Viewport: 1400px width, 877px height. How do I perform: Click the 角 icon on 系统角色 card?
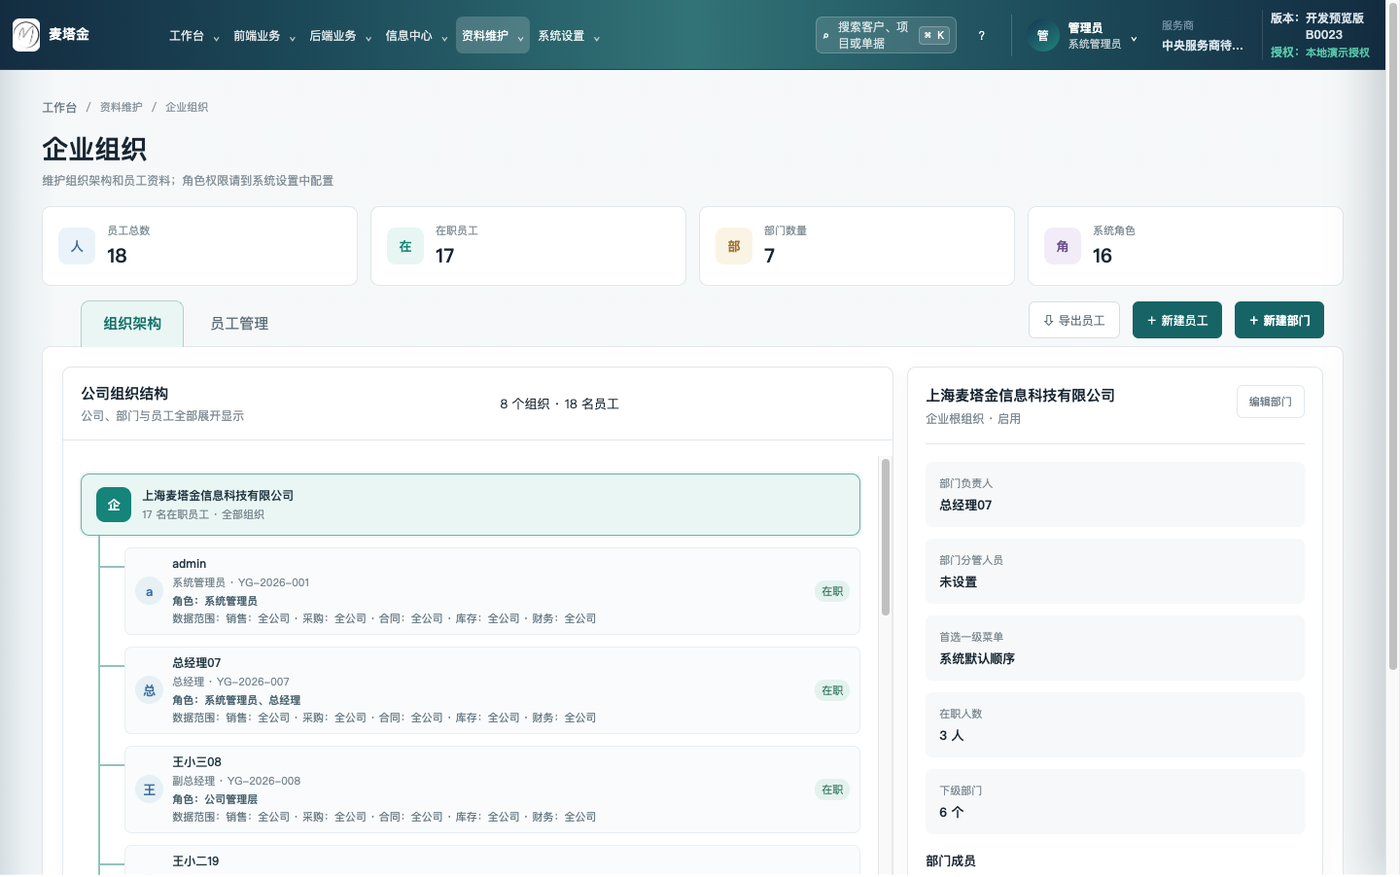(x=1062, y=246)
